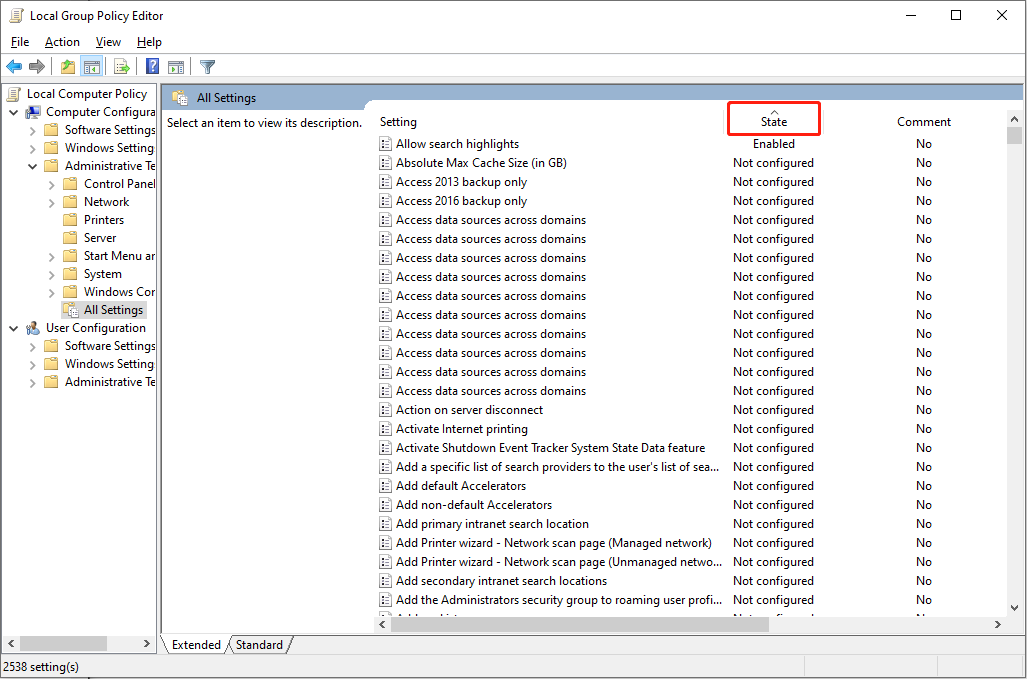1027x679 pixels.
Task: Click the Filter toolbar icon
Action: pyautogui.click(x=207, y=66)
